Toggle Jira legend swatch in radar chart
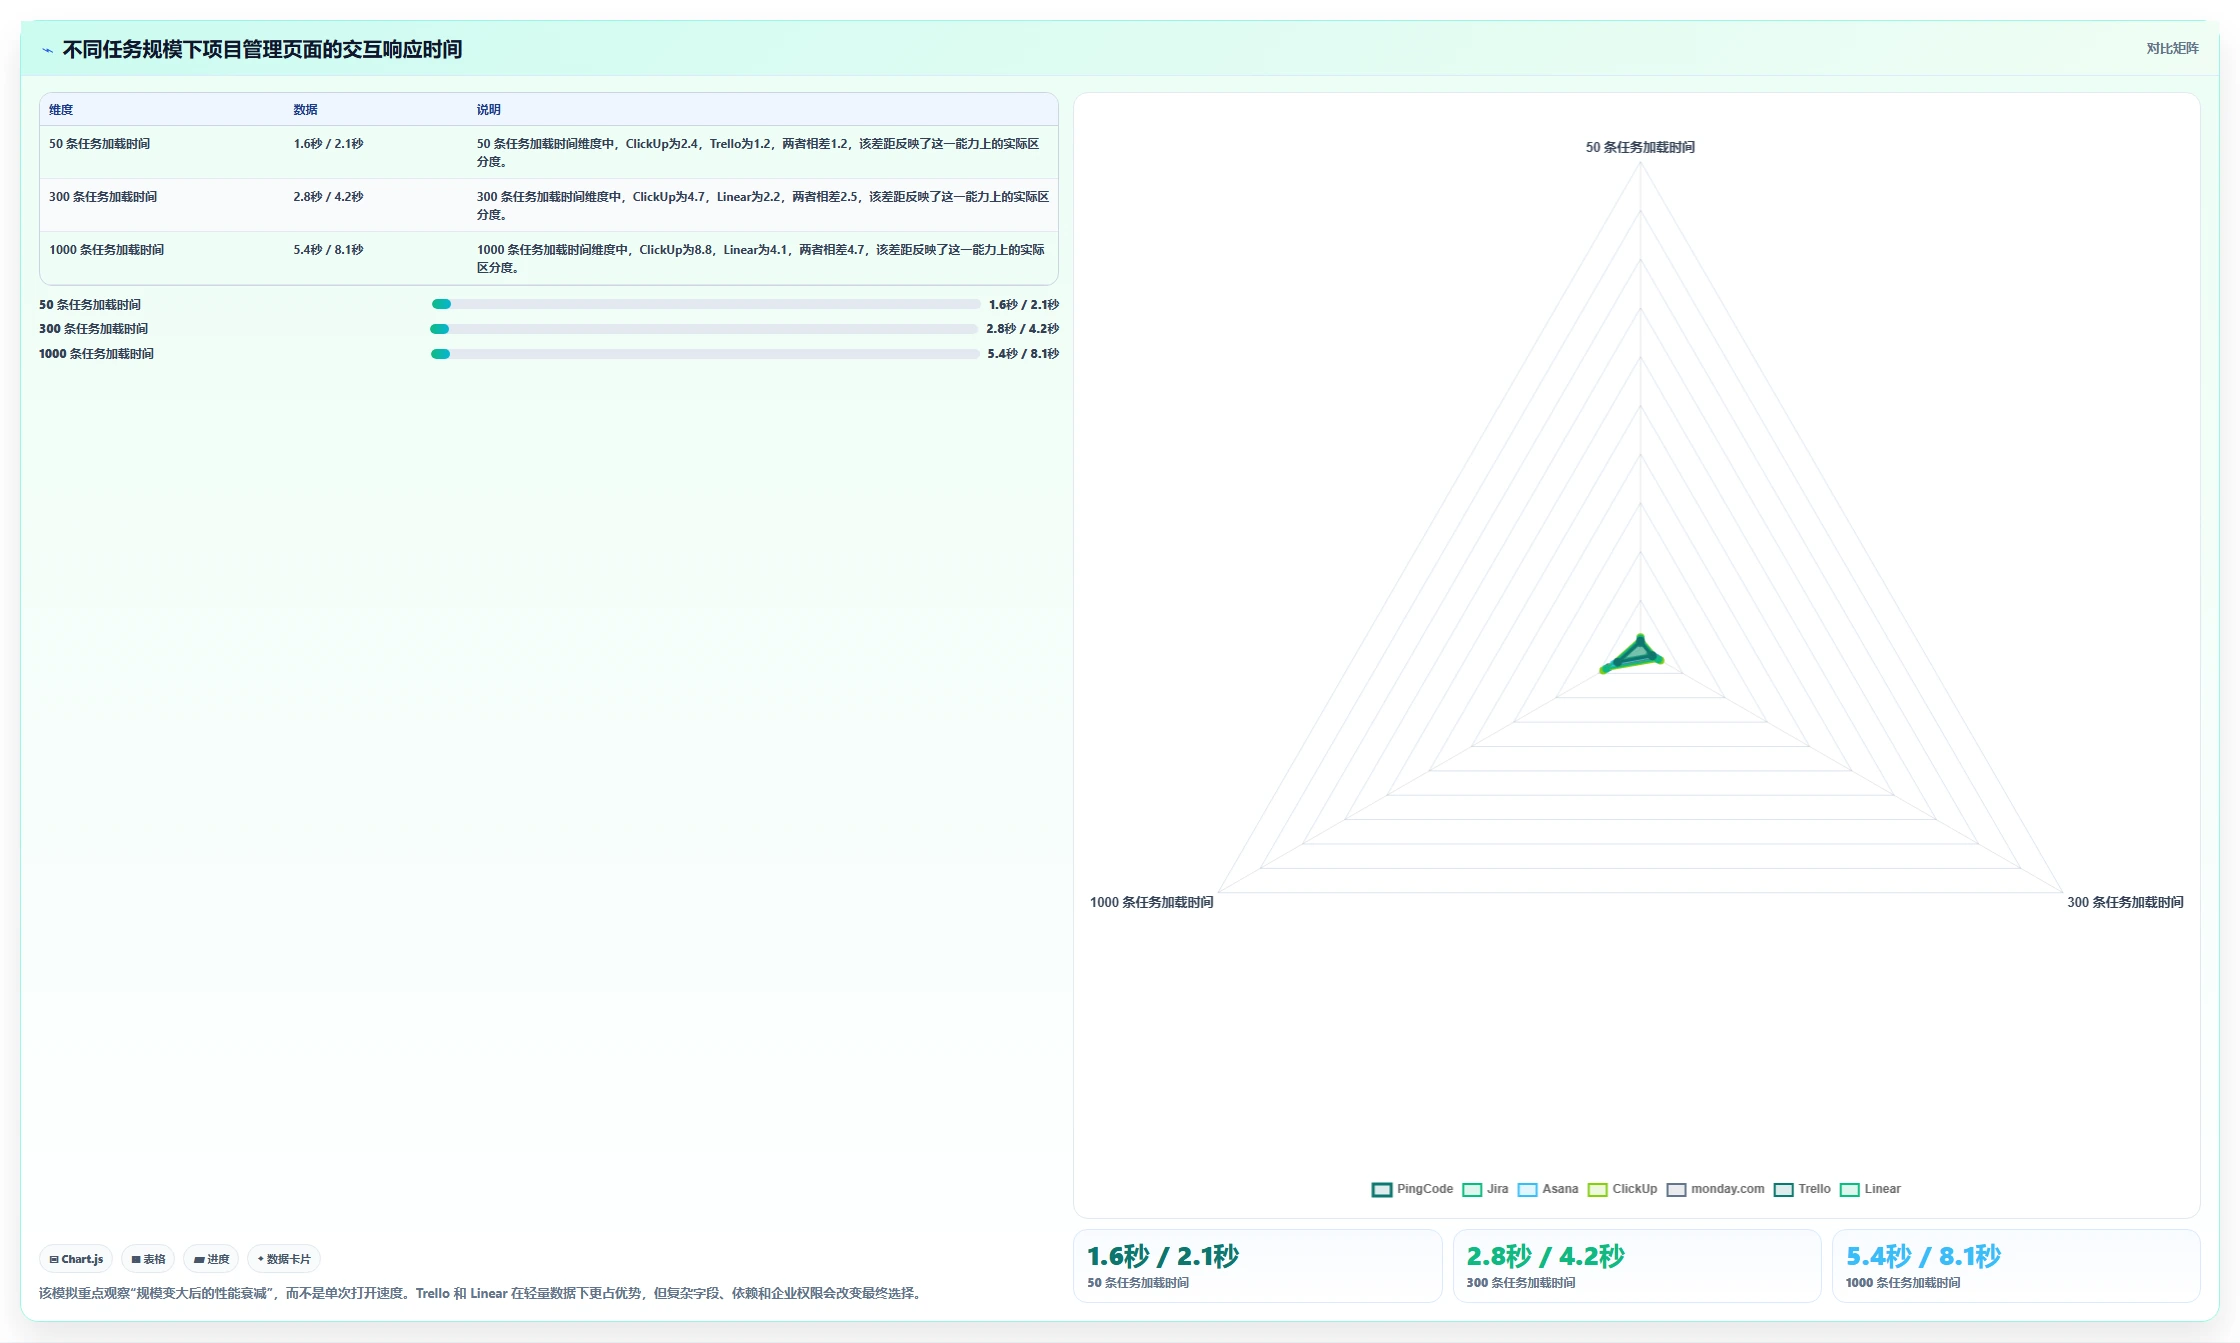Screen dimensions: 2240x1343 pyautogui.click(x=1471, y=1189)
